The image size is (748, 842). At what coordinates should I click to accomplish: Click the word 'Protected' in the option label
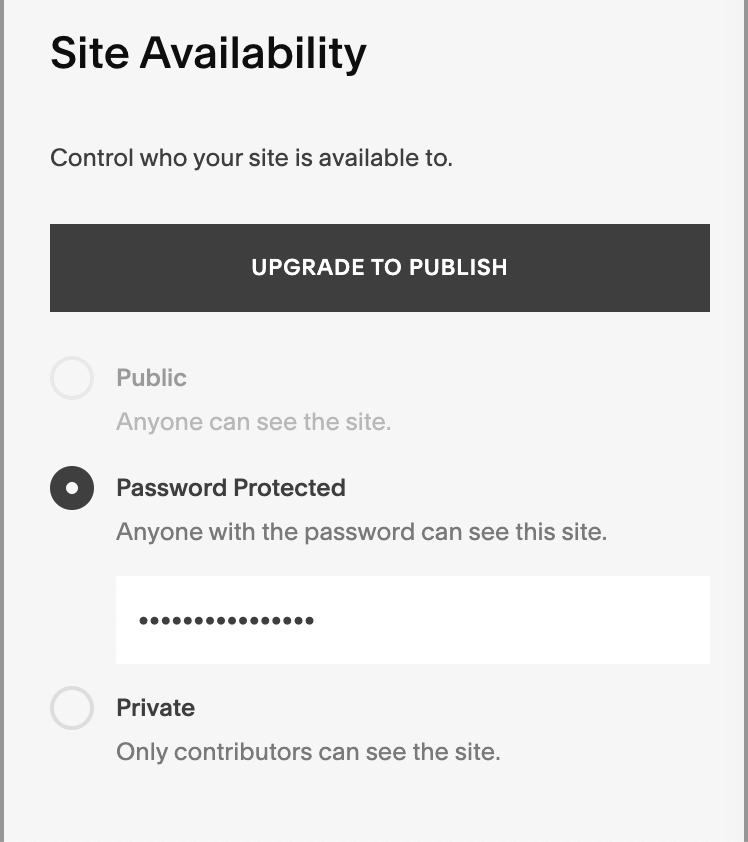[289, 488]
